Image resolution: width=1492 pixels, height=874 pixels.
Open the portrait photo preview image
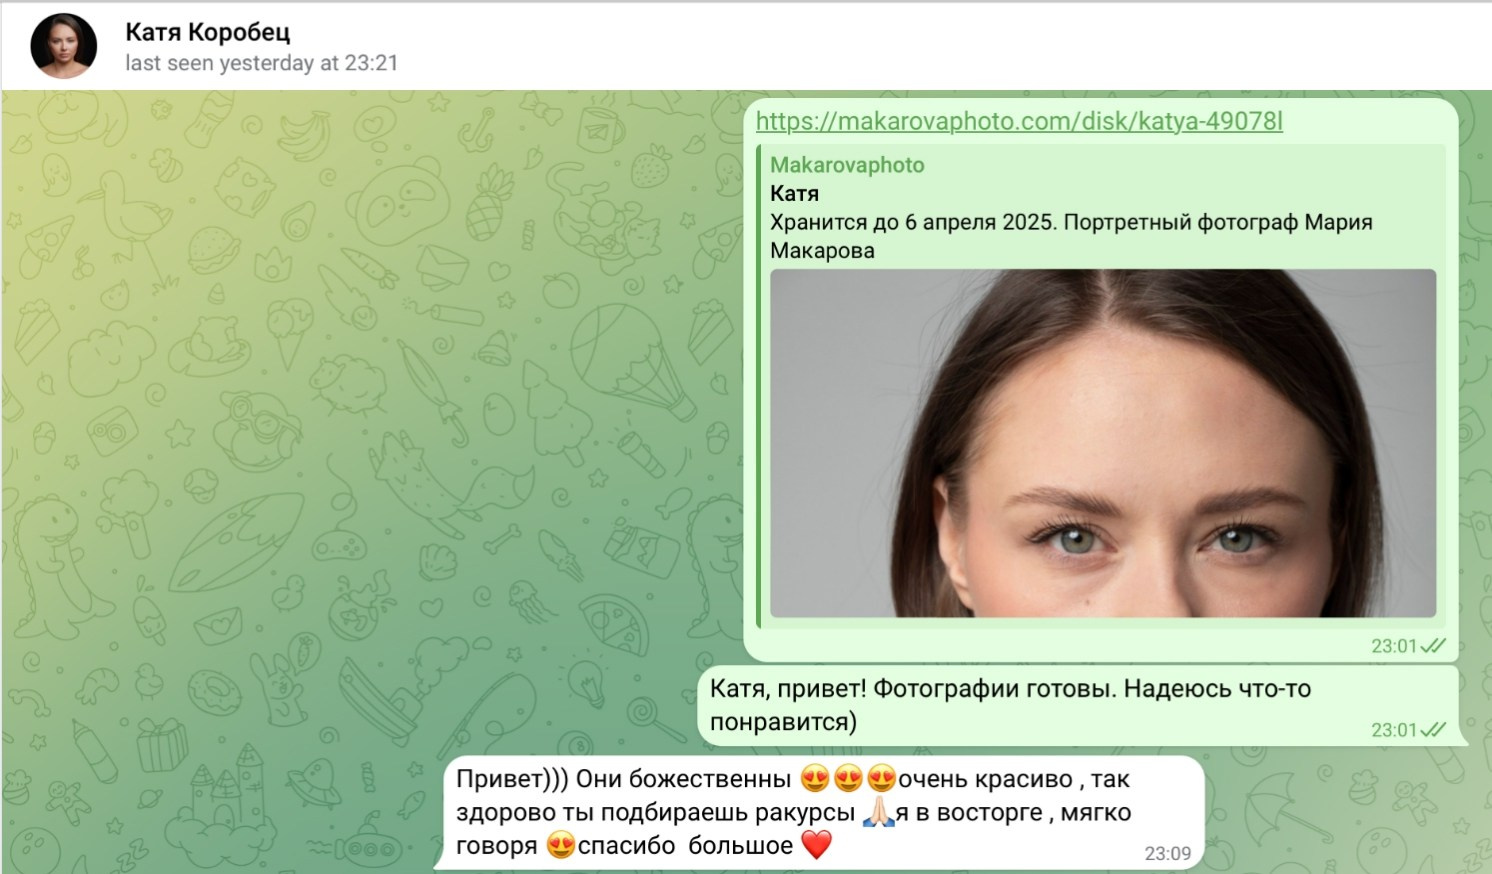[1102, 443]
